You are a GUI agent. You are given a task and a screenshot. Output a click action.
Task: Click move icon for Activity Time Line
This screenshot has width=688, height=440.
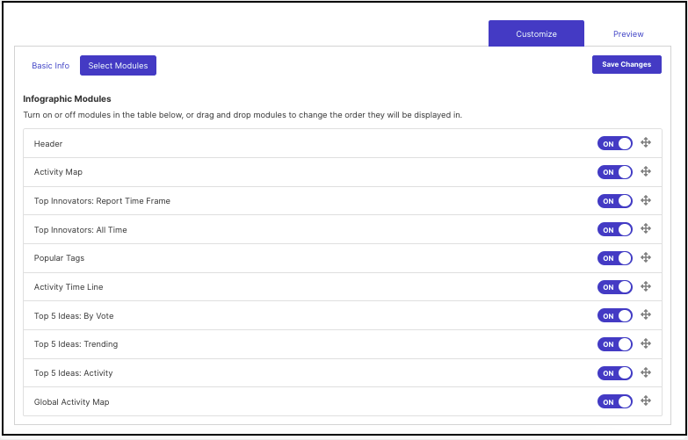[x=645, y=286]
